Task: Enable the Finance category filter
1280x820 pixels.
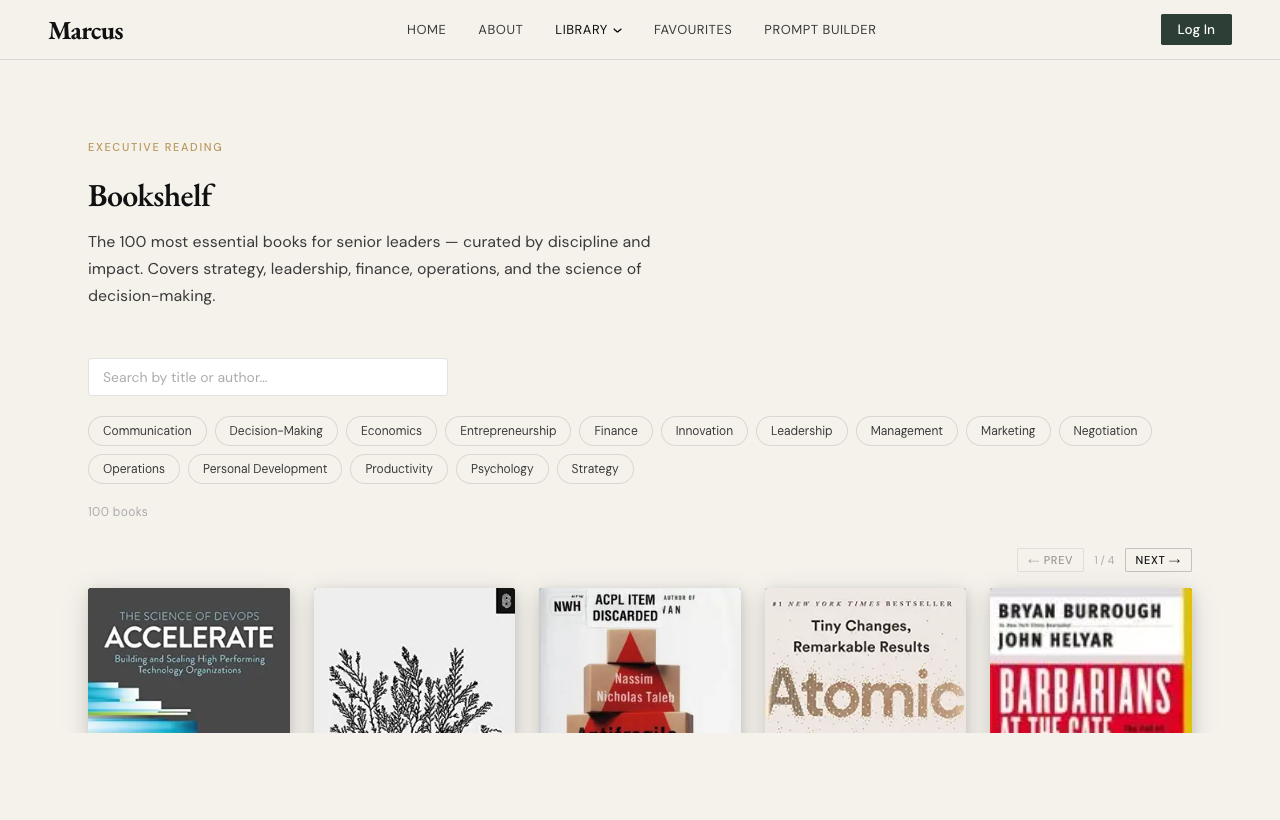Action: click(x=615, y=431)
